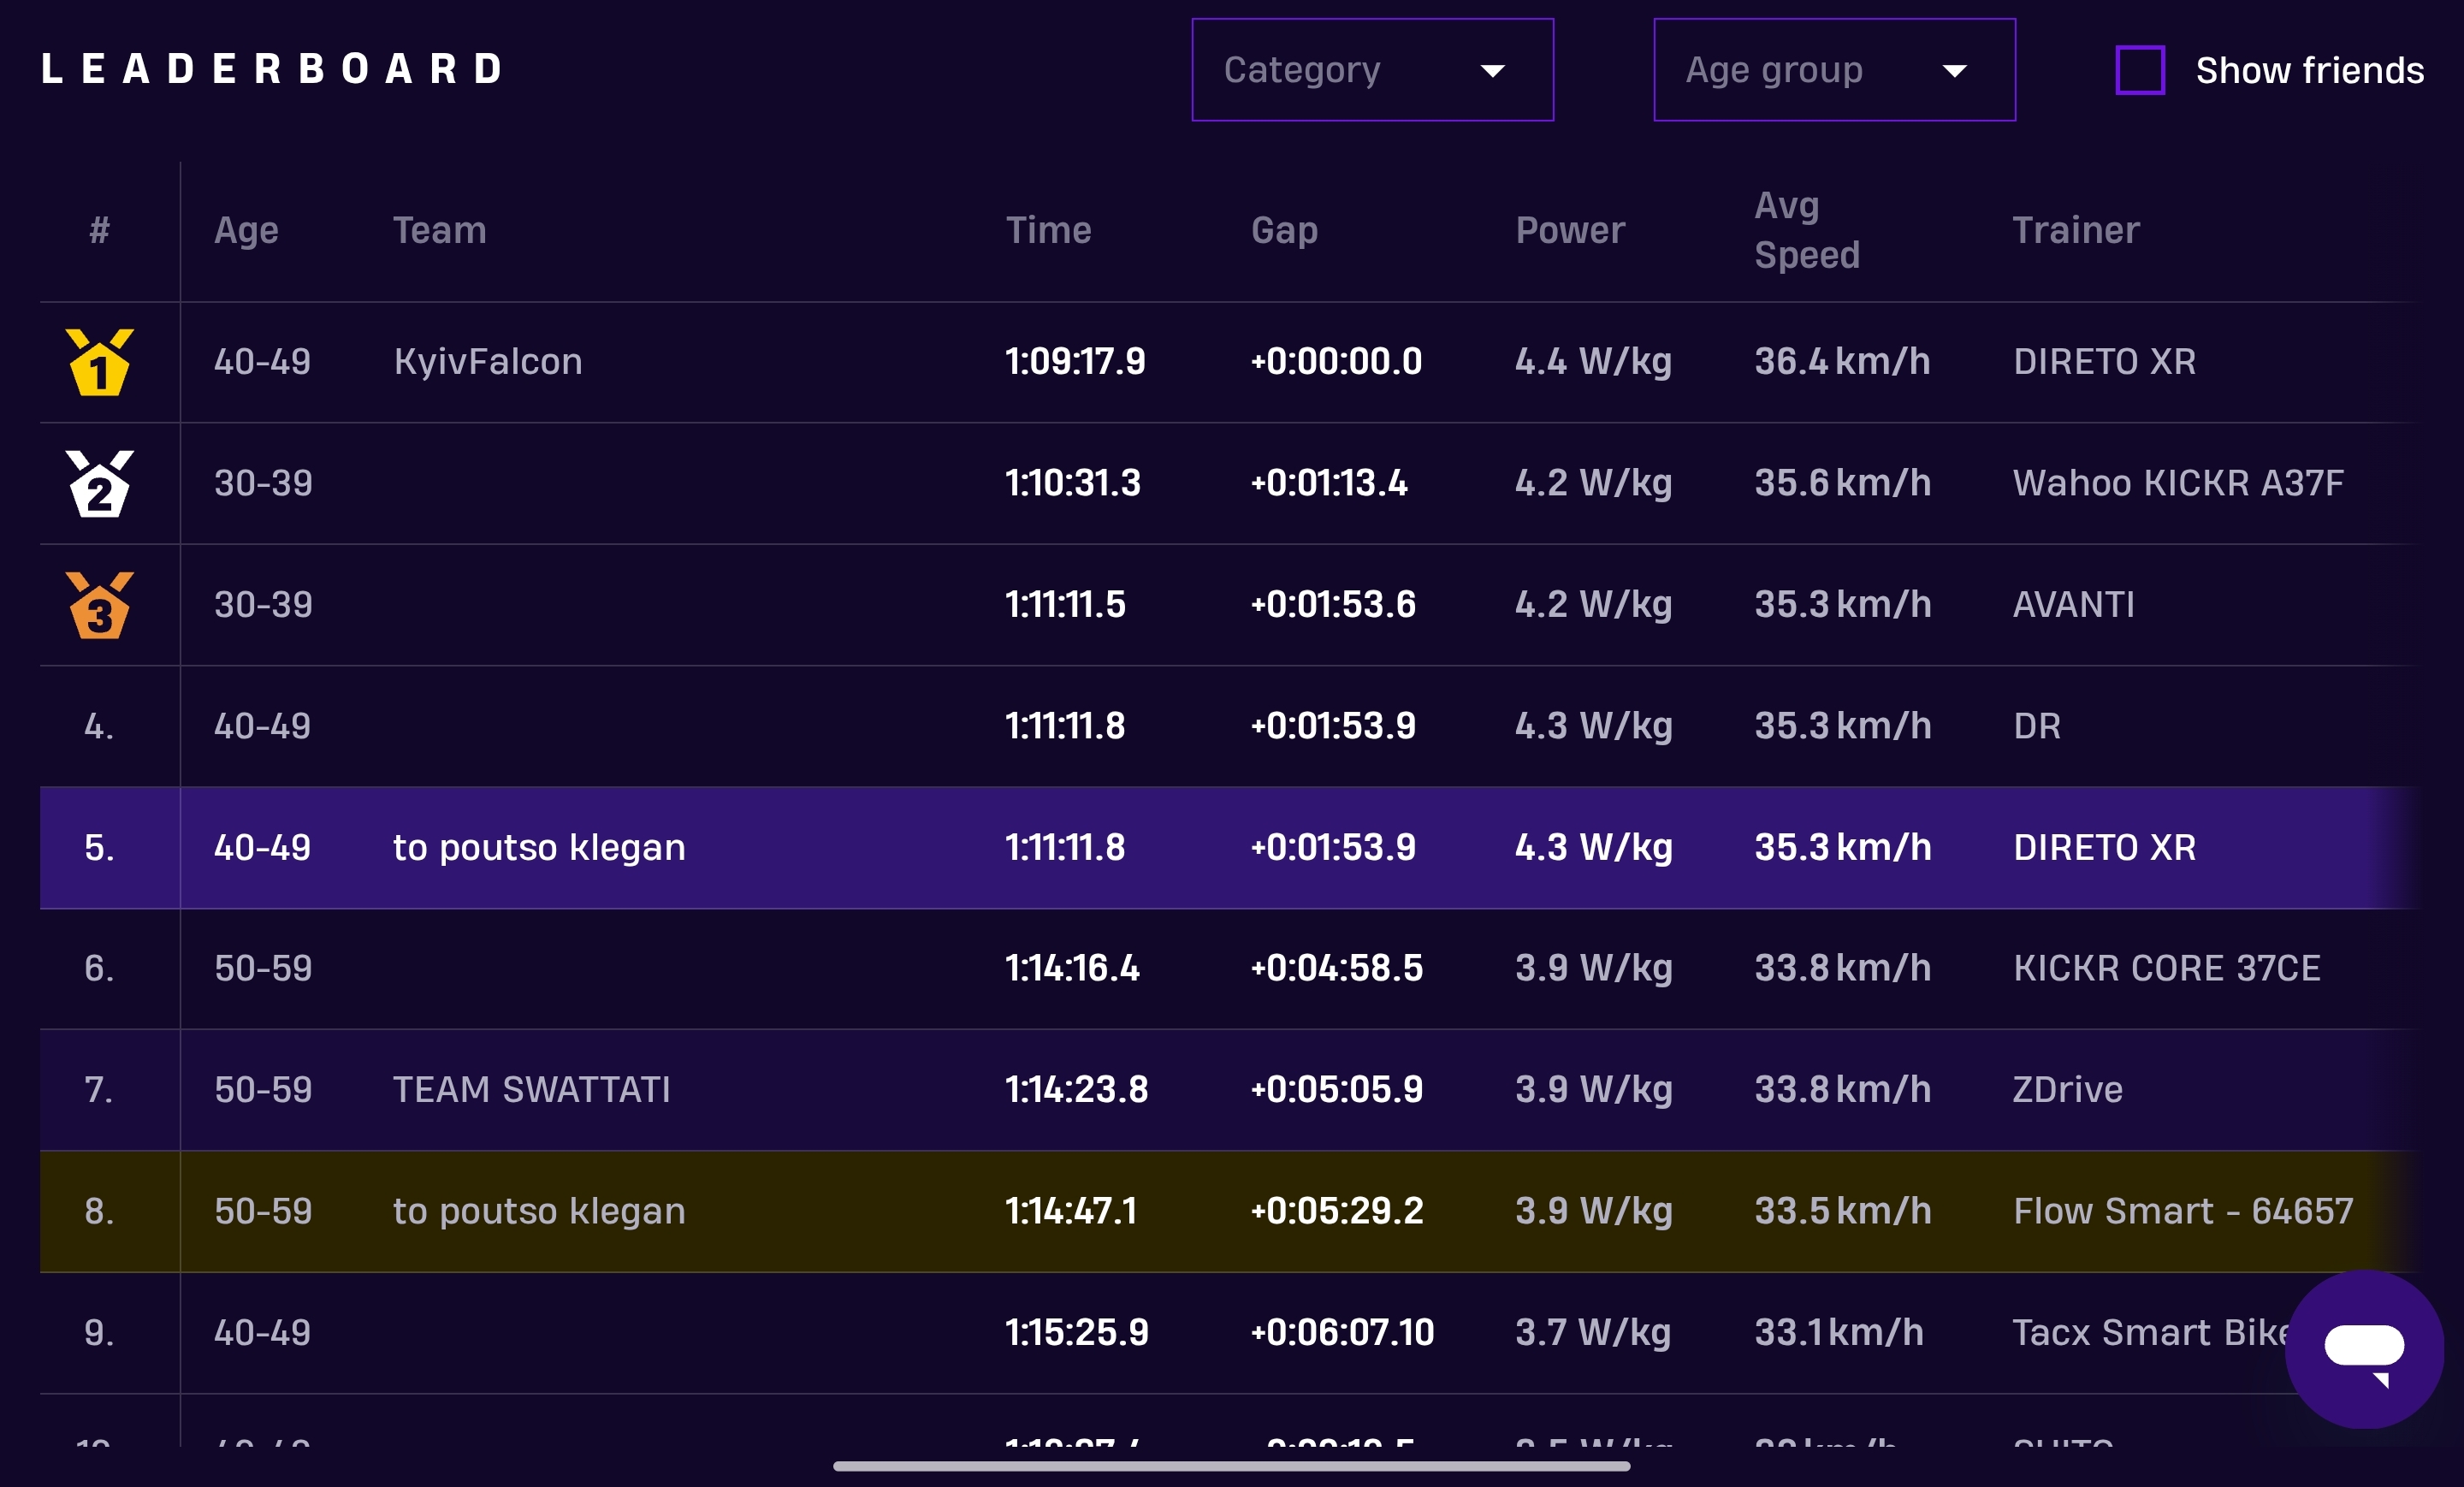Click the Avg Speed column header
2464x1487 pixels.
tap(1806, 231)
